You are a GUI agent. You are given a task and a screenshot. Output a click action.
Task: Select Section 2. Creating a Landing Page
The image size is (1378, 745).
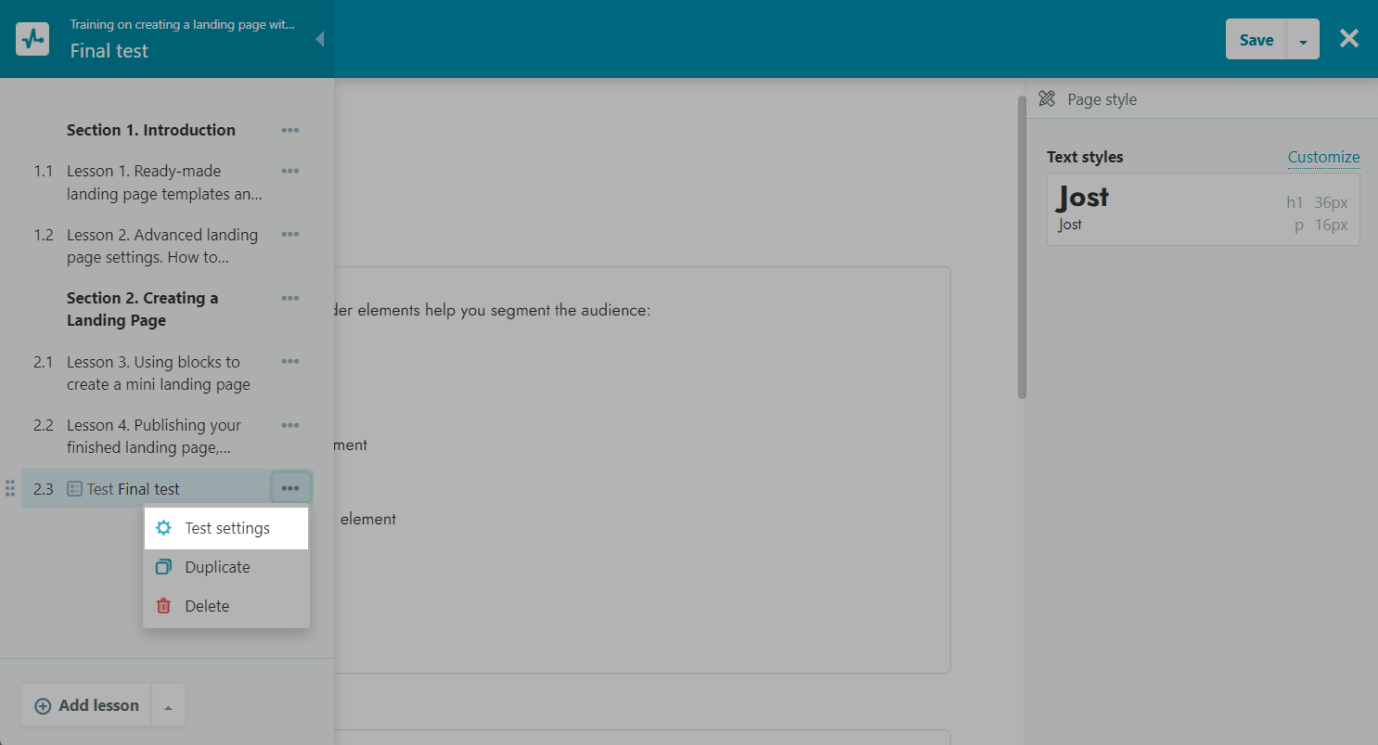pyautogui.click(x=143, y=309)
